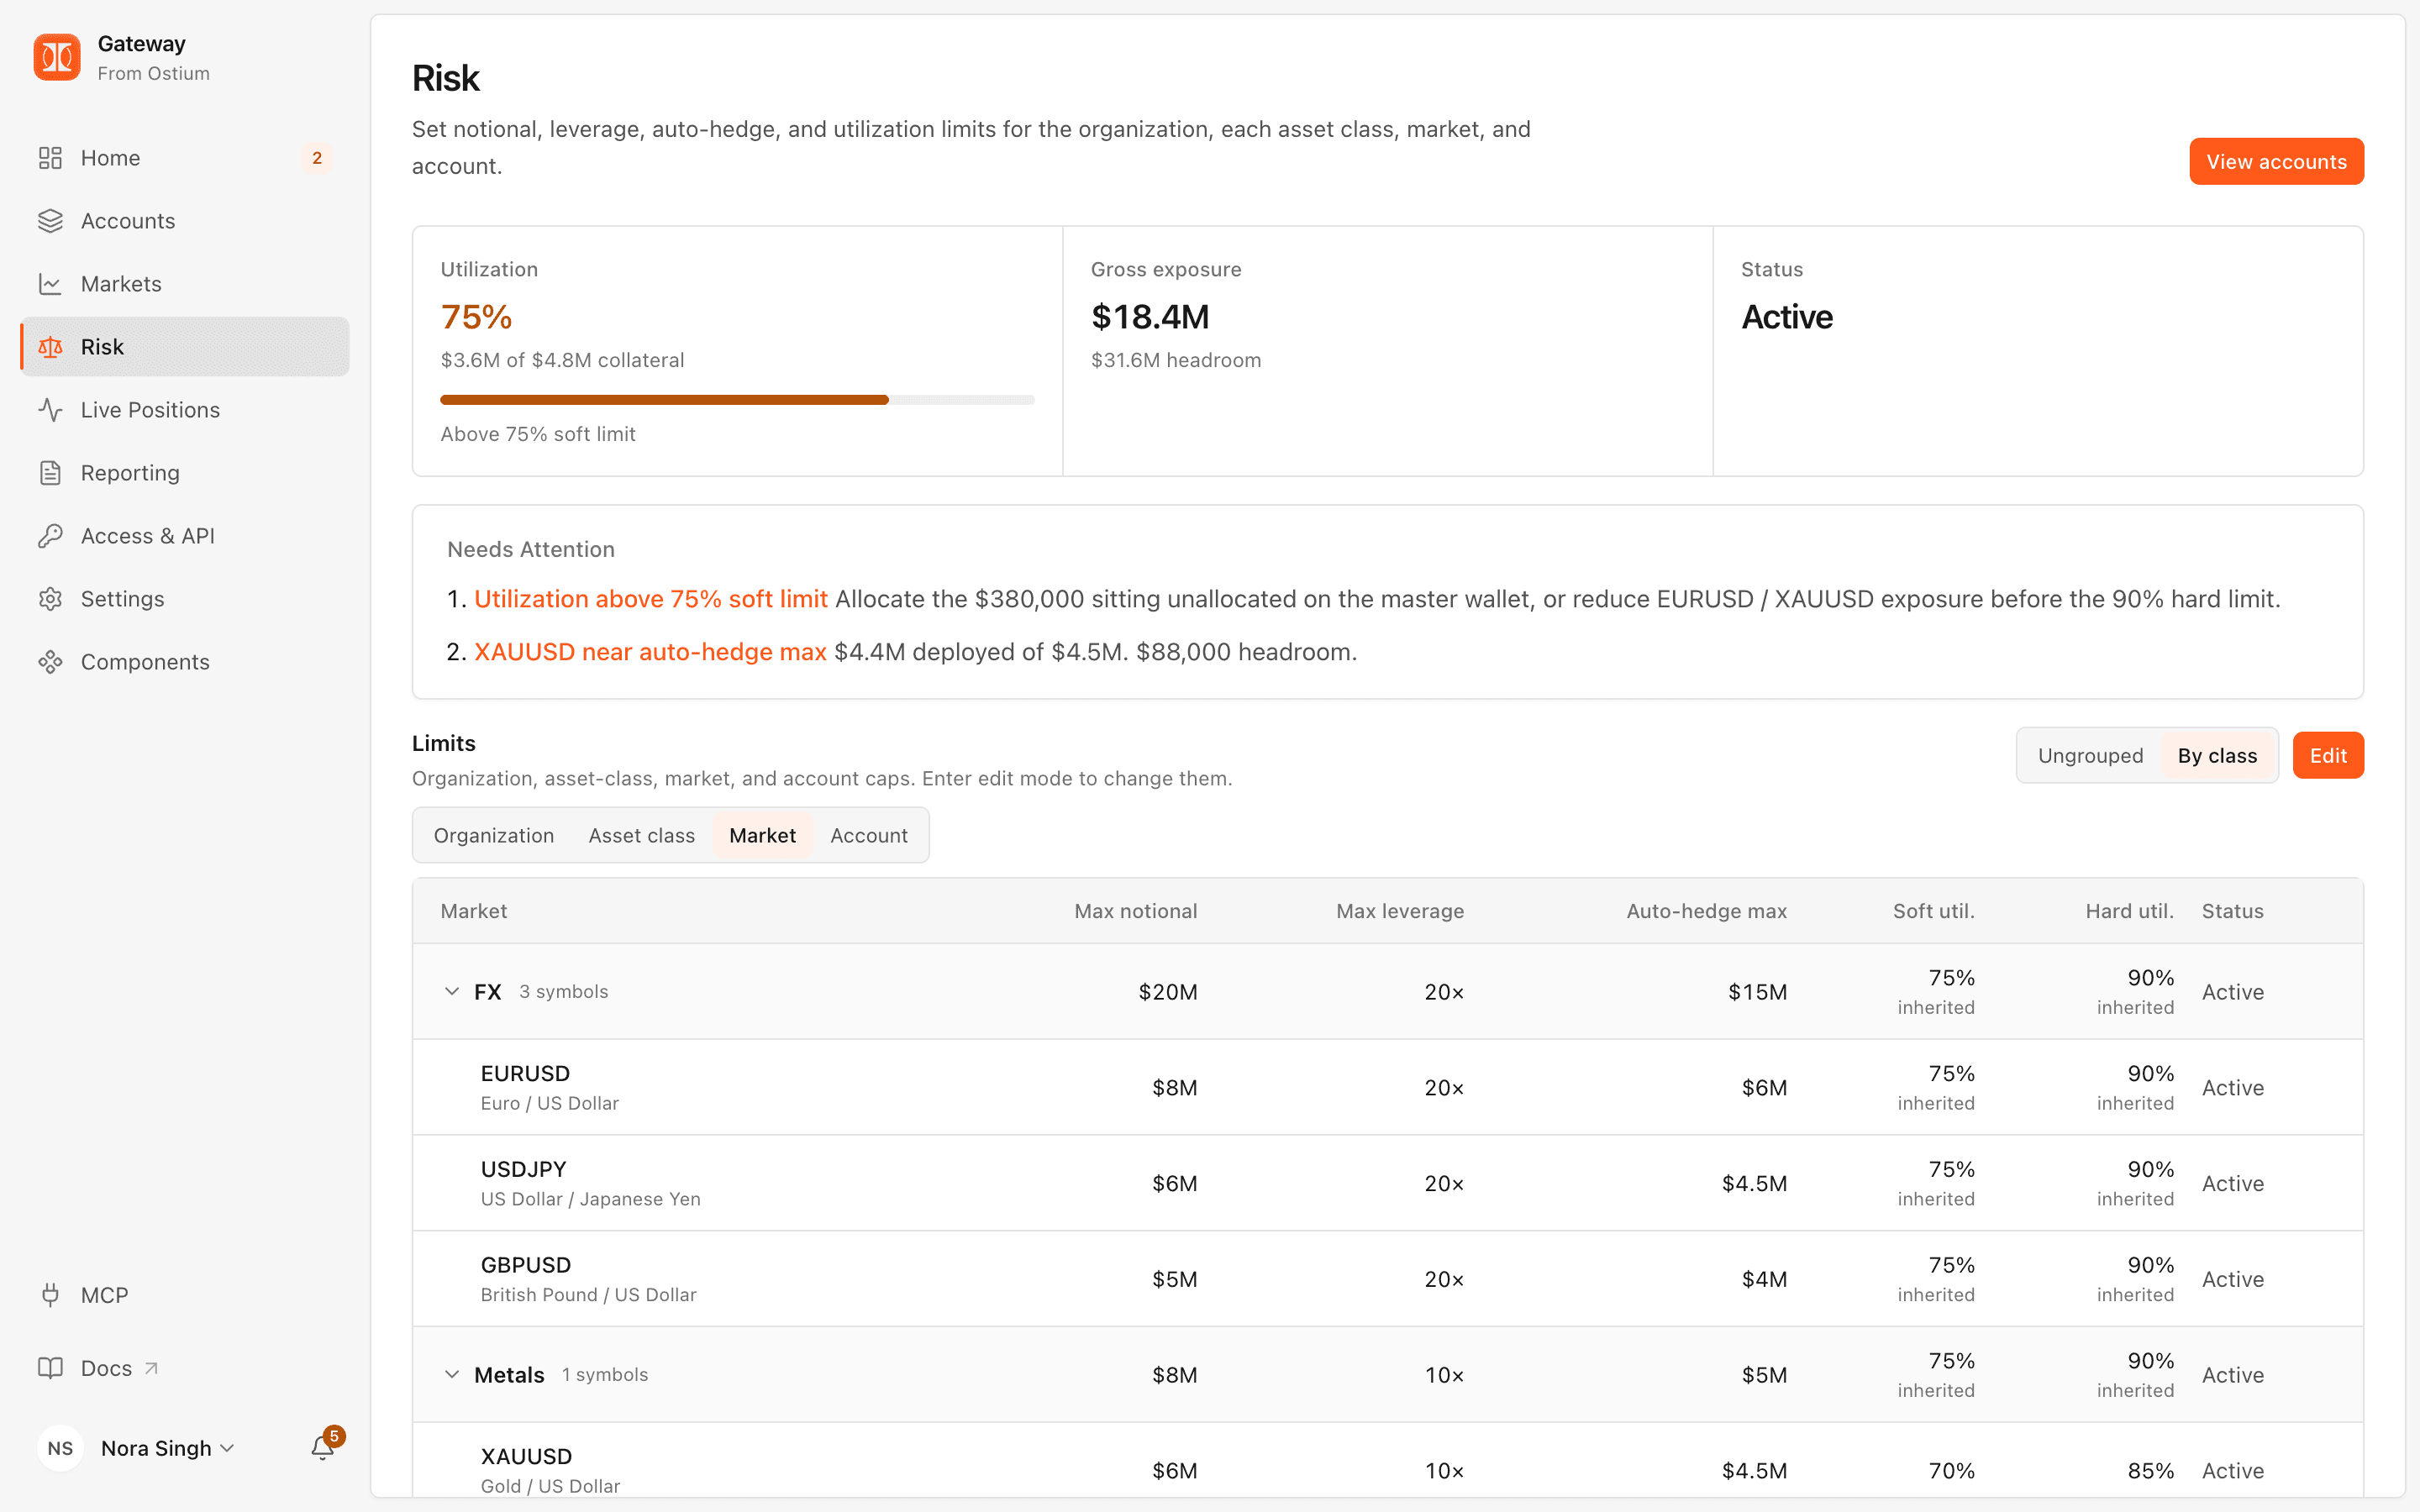Click the View accounts button

[x=2276, y=161]
